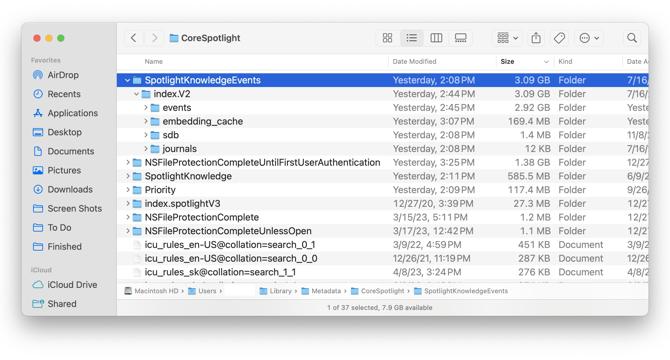The width and height of the screenshot is (670, 360).
Task: Click the search magnifier icon
Action: click(632, 38)
